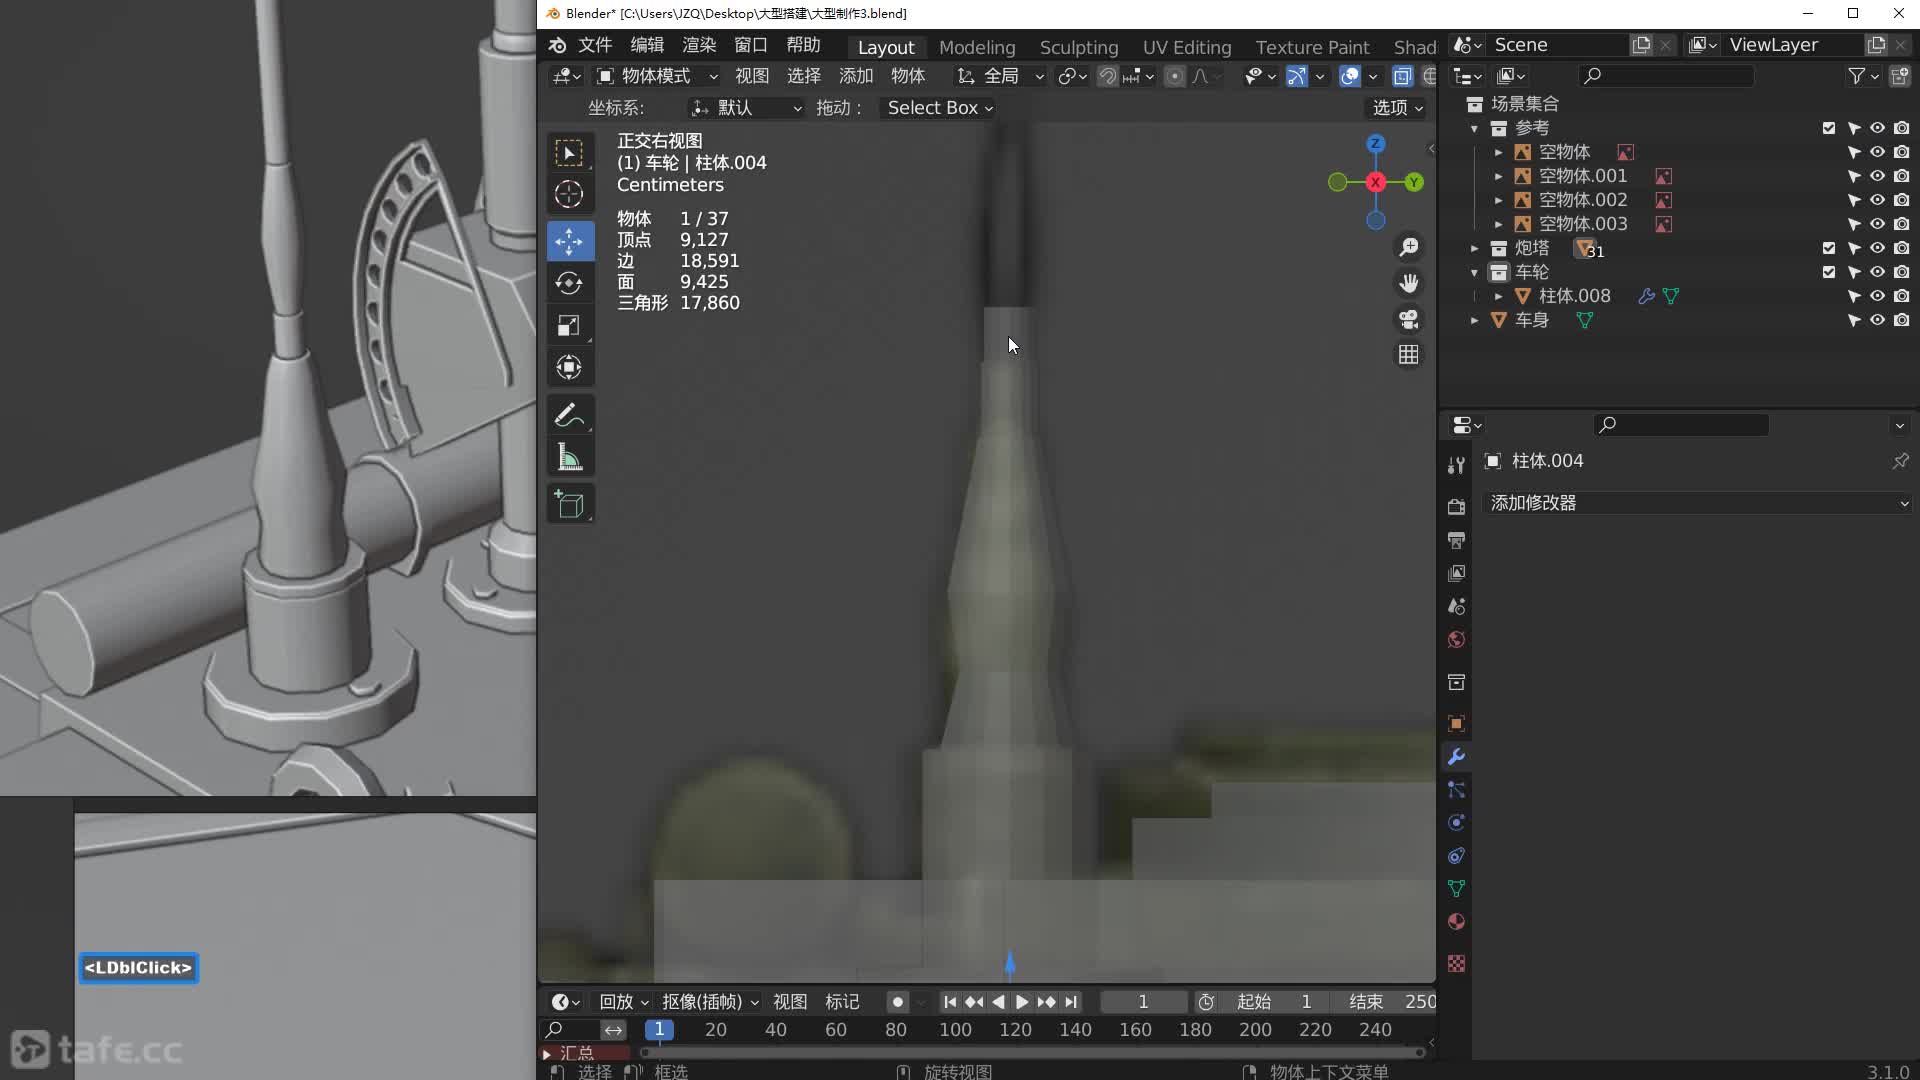
Task: Expand the 炮塔 collection tree
Action: click(1474, 248)
